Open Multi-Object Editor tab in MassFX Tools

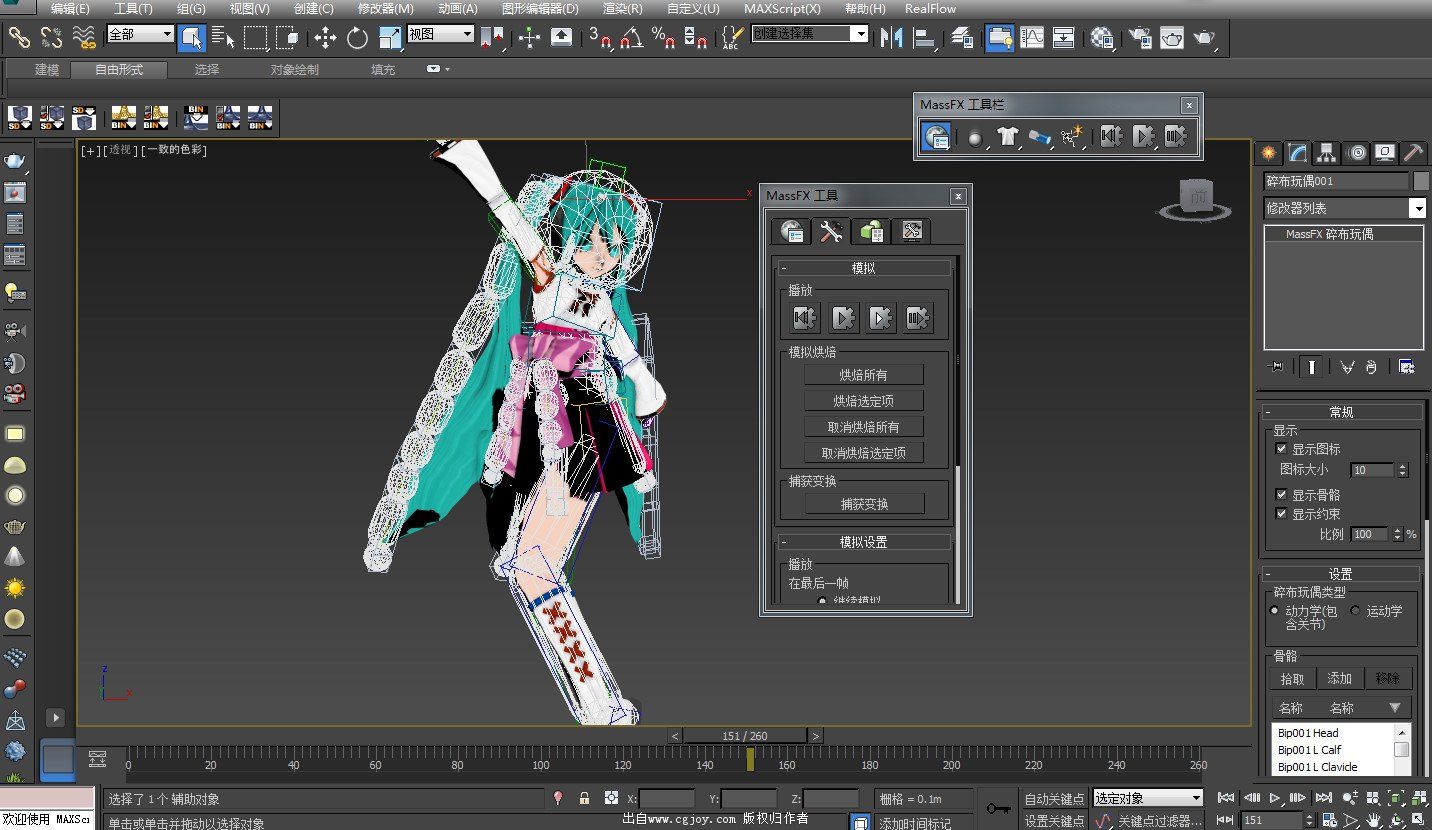(x=872, y=232)
